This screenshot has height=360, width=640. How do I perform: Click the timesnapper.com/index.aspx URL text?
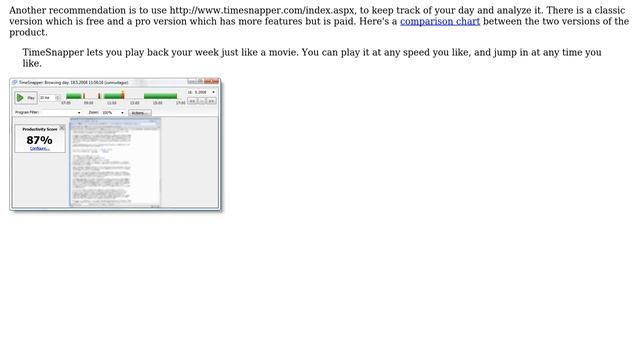[x=262, y=10]
